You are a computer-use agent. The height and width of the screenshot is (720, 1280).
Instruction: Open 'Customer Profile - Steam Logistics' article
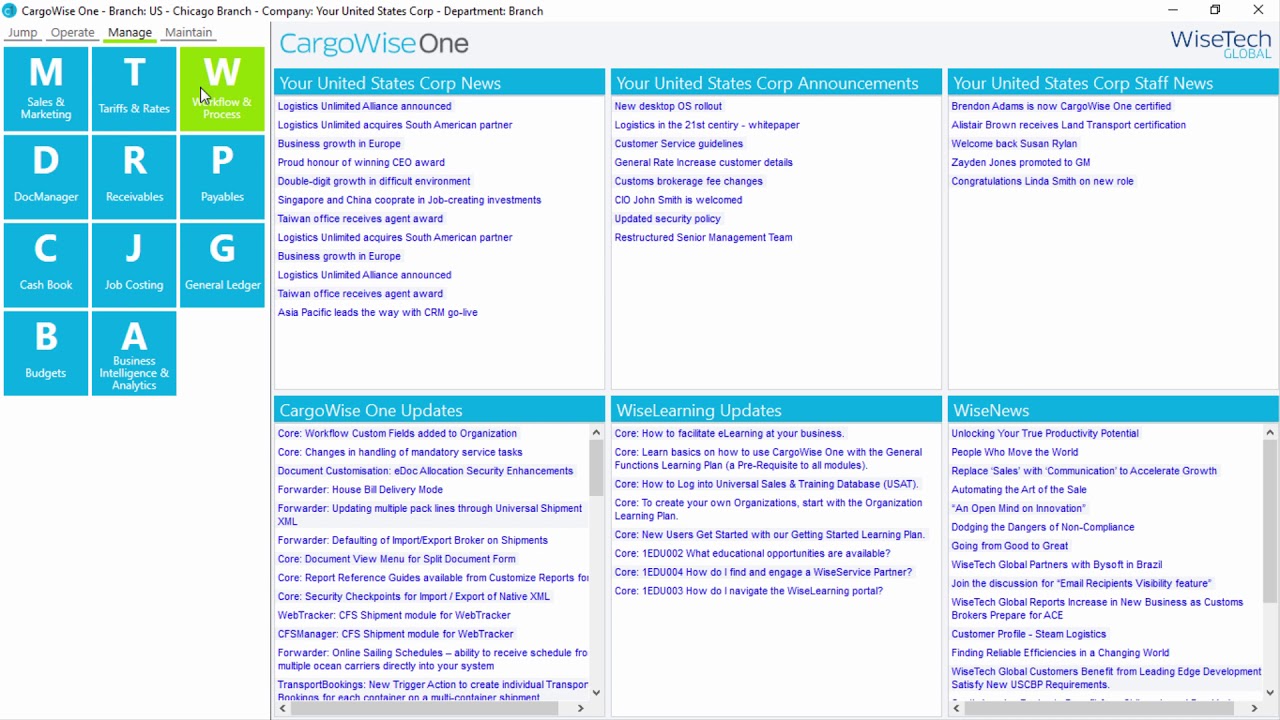pyautogui.click(x=1029, y=634)
